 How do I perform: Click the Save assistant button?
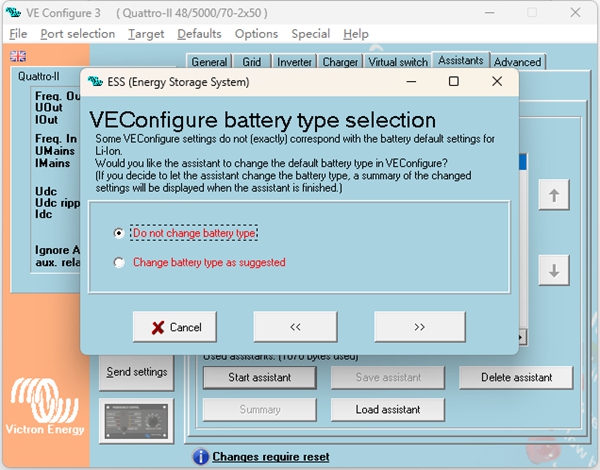tap(388, 378)
